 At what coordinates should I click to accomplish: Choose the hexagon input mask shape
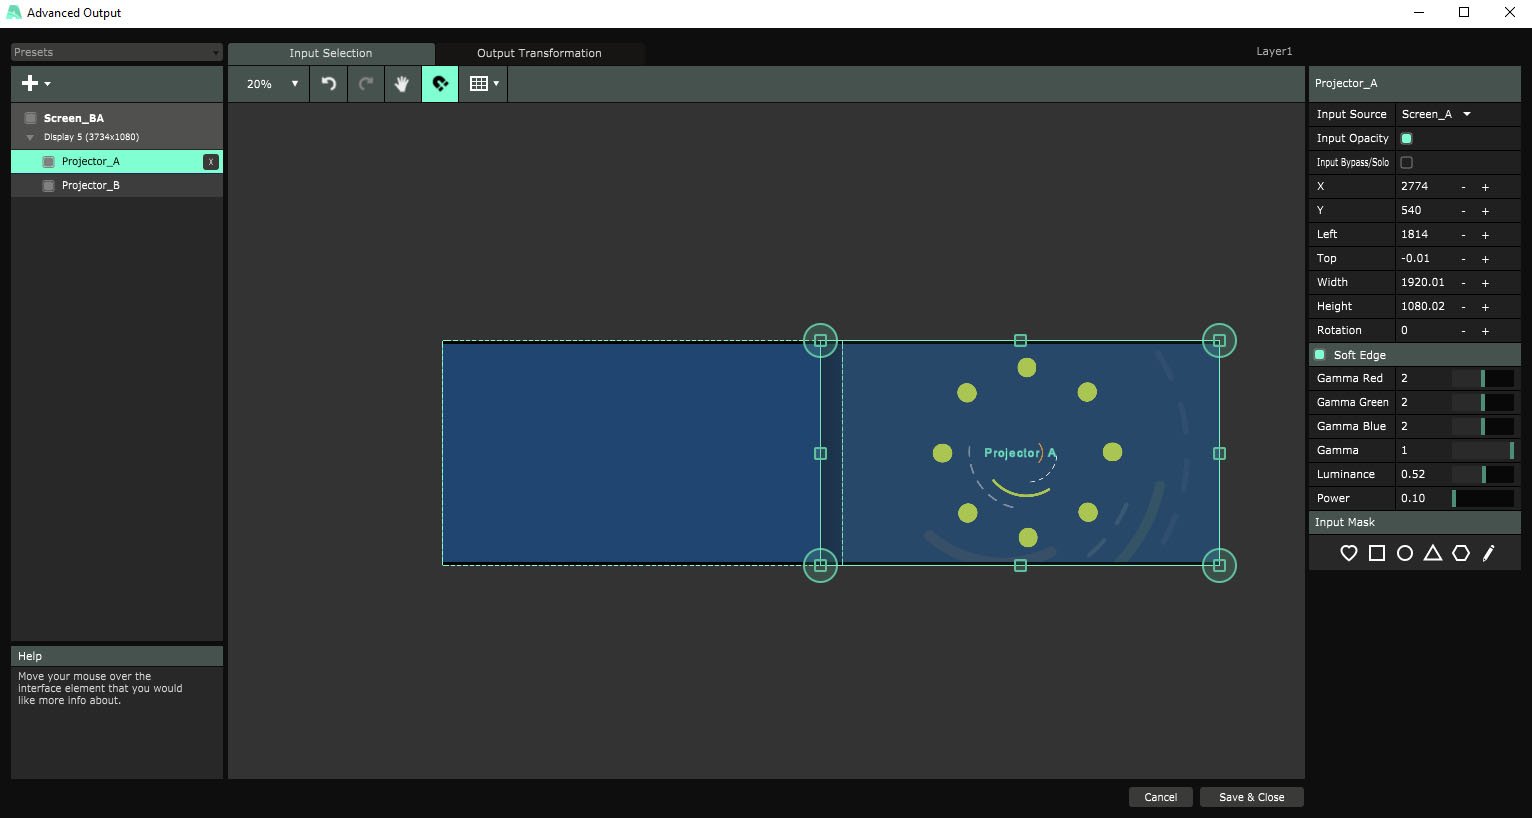point(1460,553)
